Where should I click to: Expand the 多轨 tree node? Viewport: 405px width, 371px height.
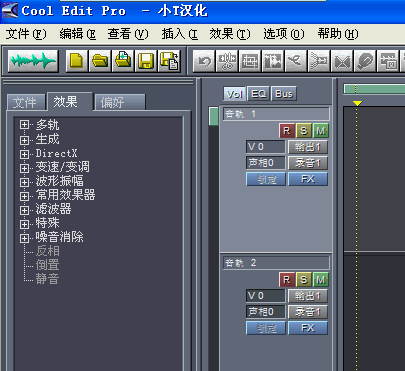pyautogui.click(x=24, y=125)
